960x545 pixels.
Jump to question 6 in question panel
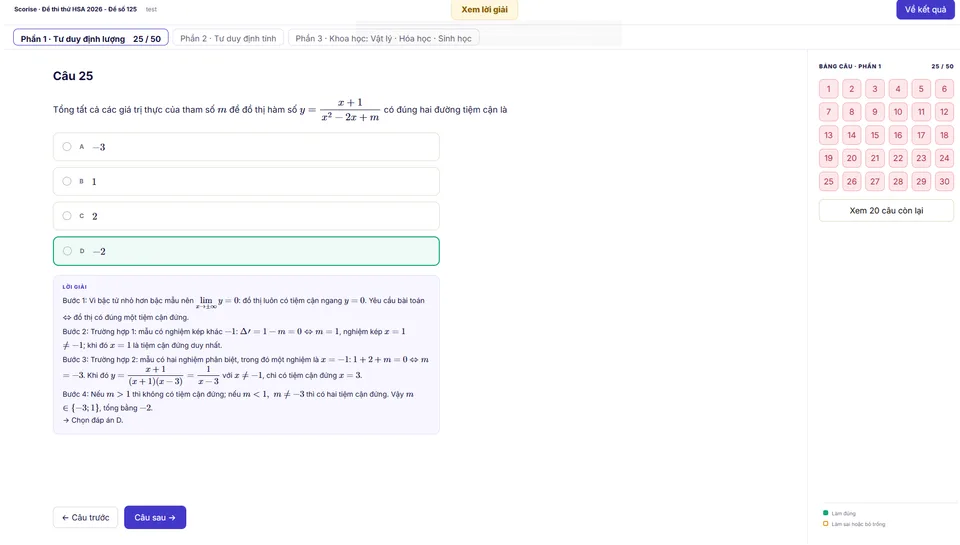(944, 89)
